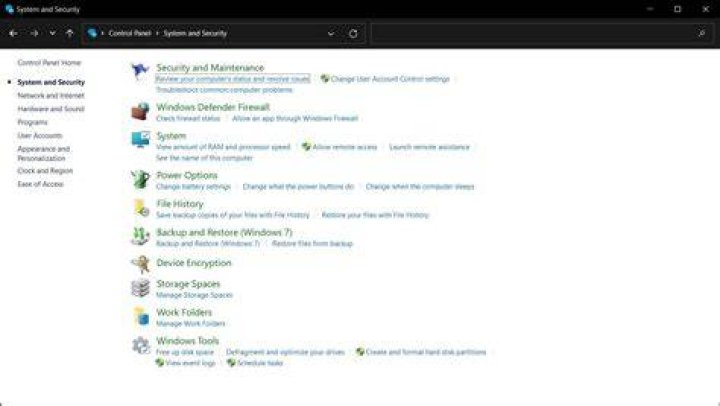The width and height of the screenshot is (720, 406).
Task: Click the File History folder icon
Action: 140,208
